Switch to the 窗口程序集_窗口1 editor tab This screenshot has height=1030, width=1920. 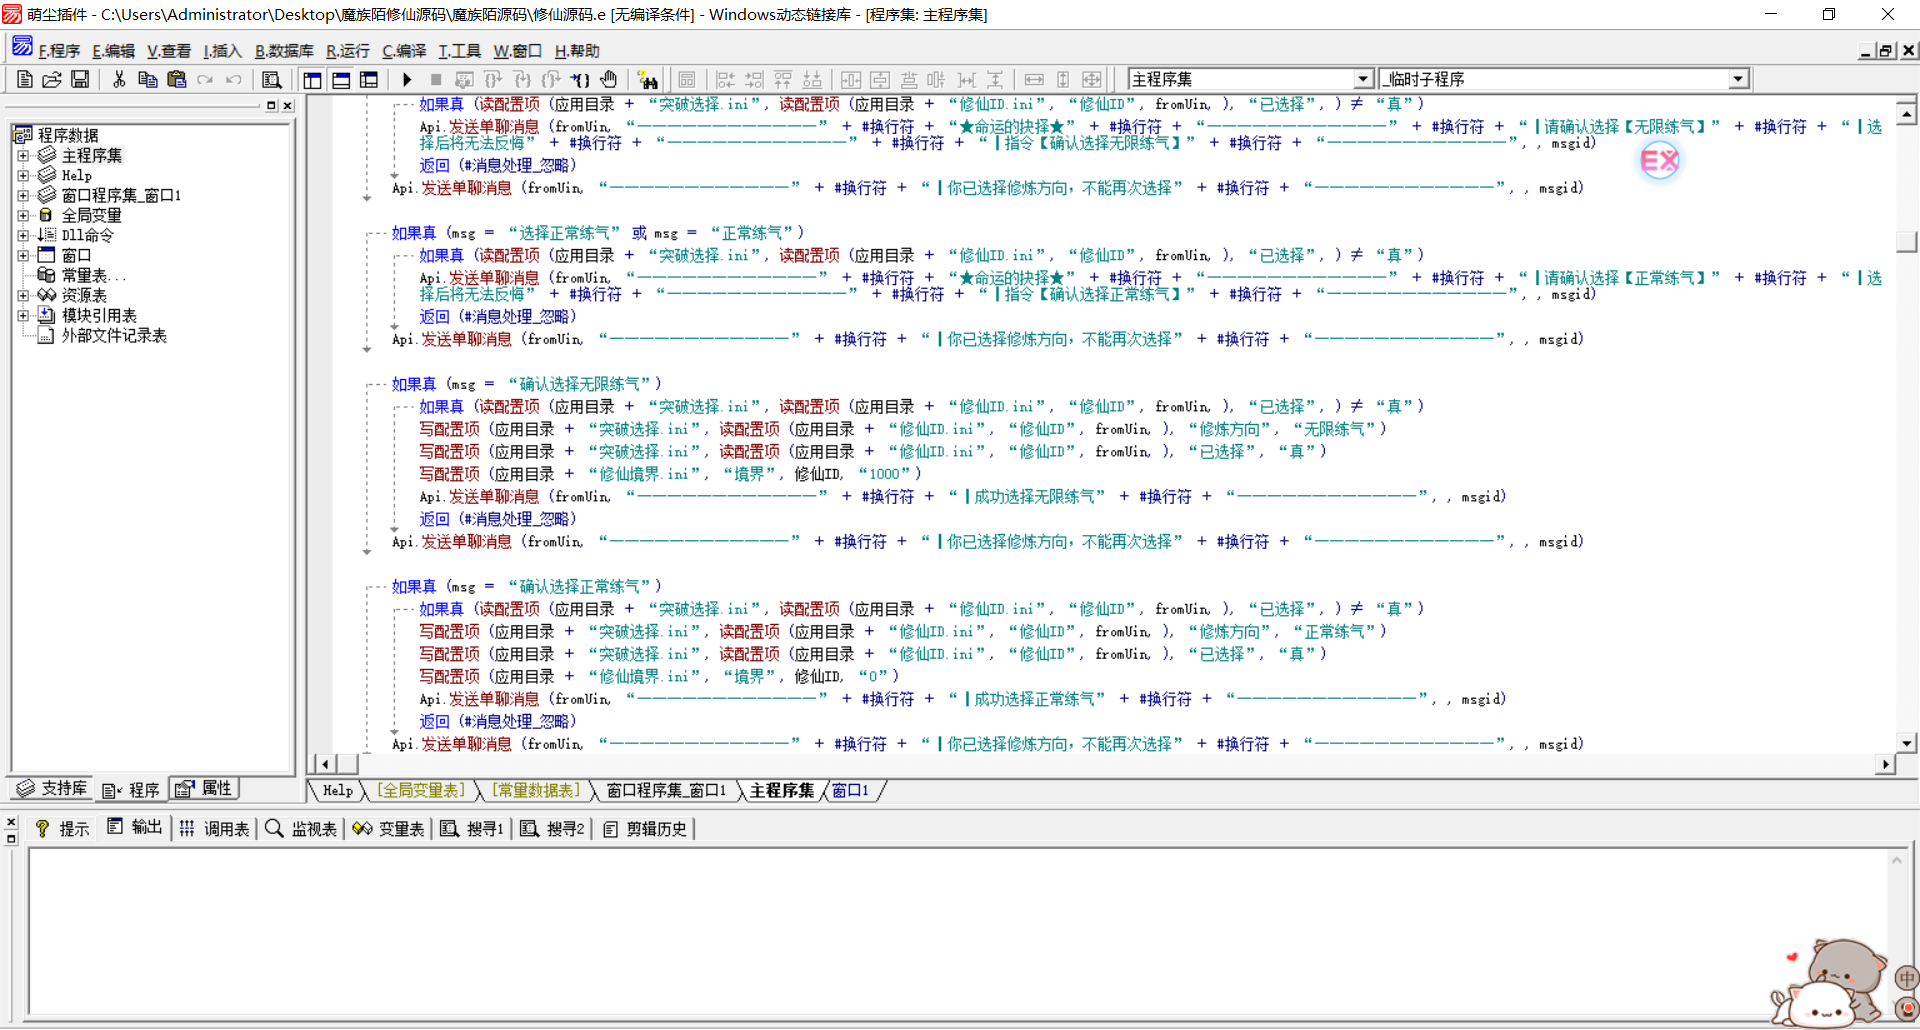click(666, 791)
